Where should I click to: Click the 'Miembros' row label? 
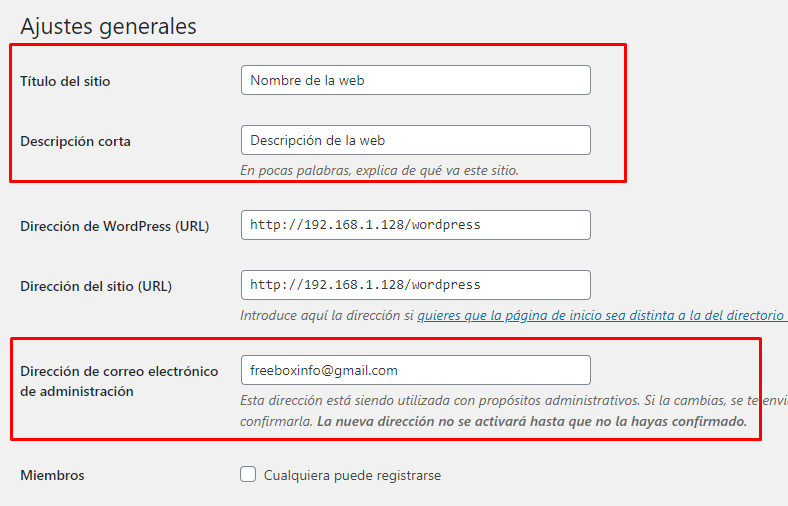coord(52,475)
